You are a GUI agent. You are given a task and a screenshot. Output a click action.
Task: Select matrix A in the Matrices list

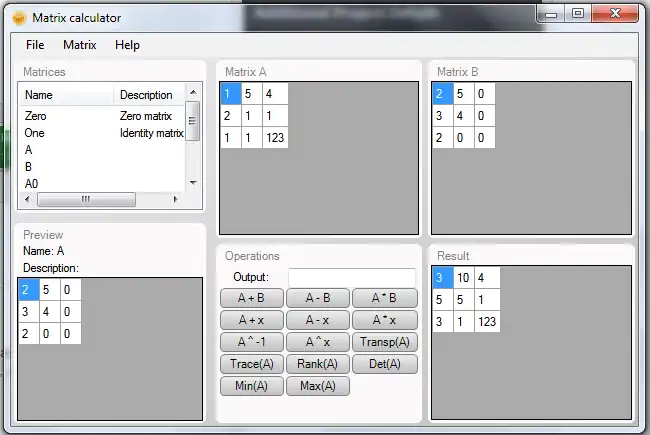click(102, 150)
